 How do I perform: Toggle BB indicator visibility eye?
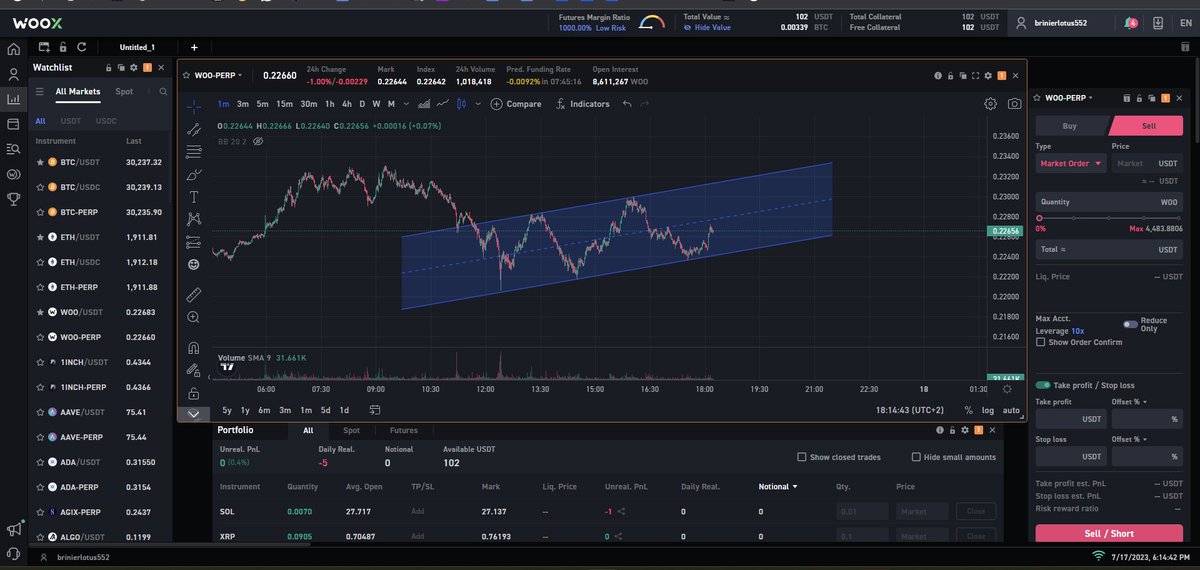258,141
